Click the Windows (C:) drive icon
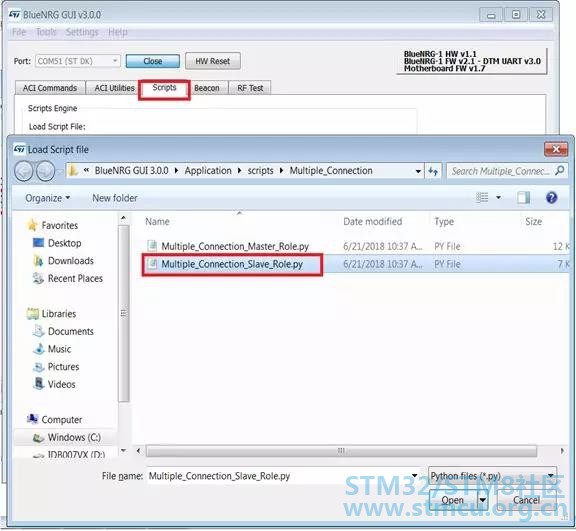Viewport: 576px width, 531px height. point(39,437)
